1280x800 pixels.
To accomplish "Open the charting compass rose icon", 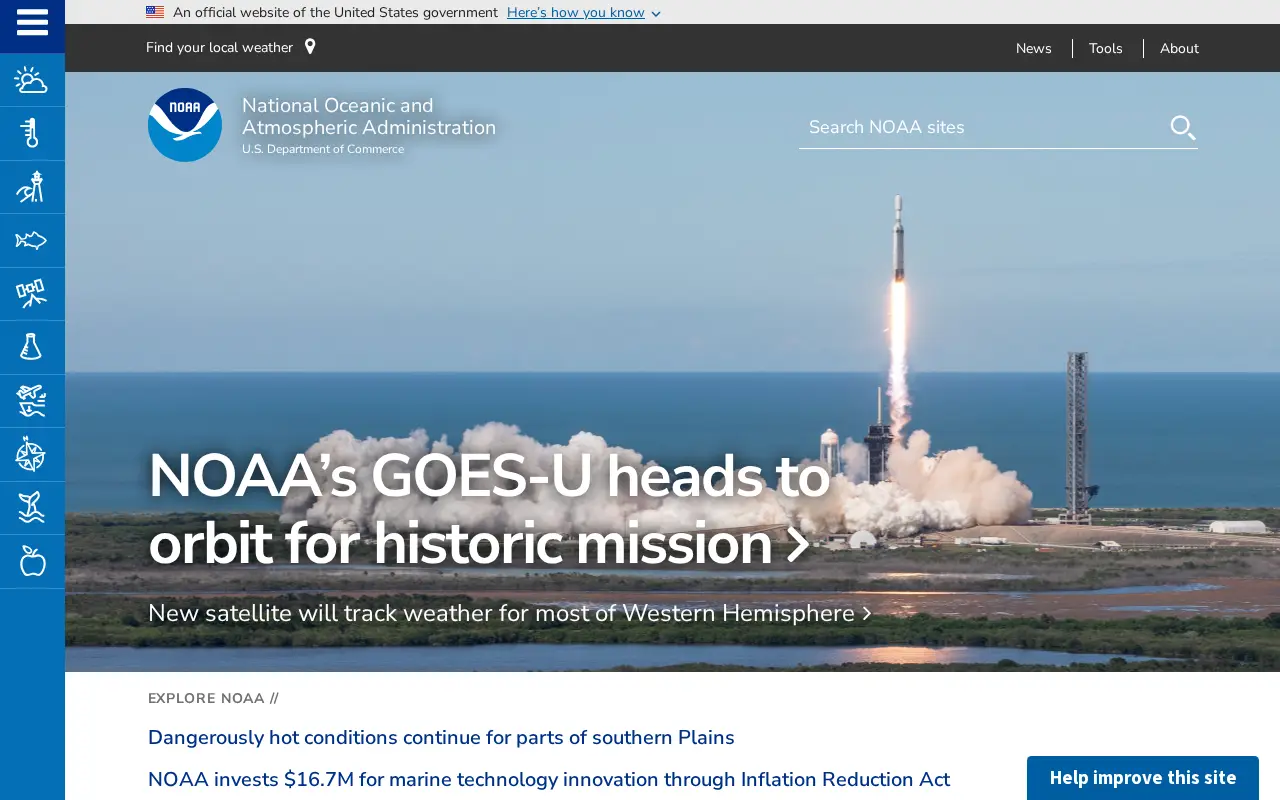I will point(32,455).
